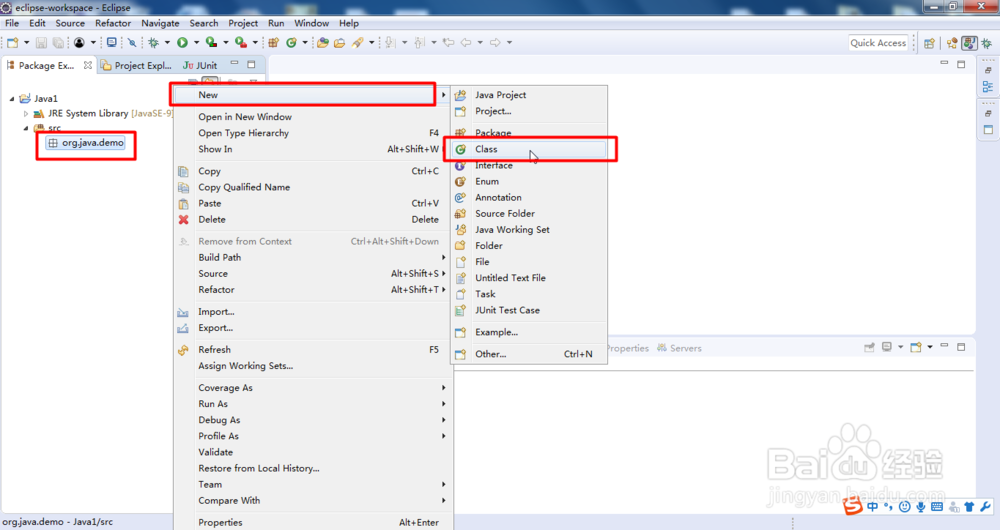Choose Delete in the context menu
This screenshot has width=1000, height=530.
click(312, 219)
